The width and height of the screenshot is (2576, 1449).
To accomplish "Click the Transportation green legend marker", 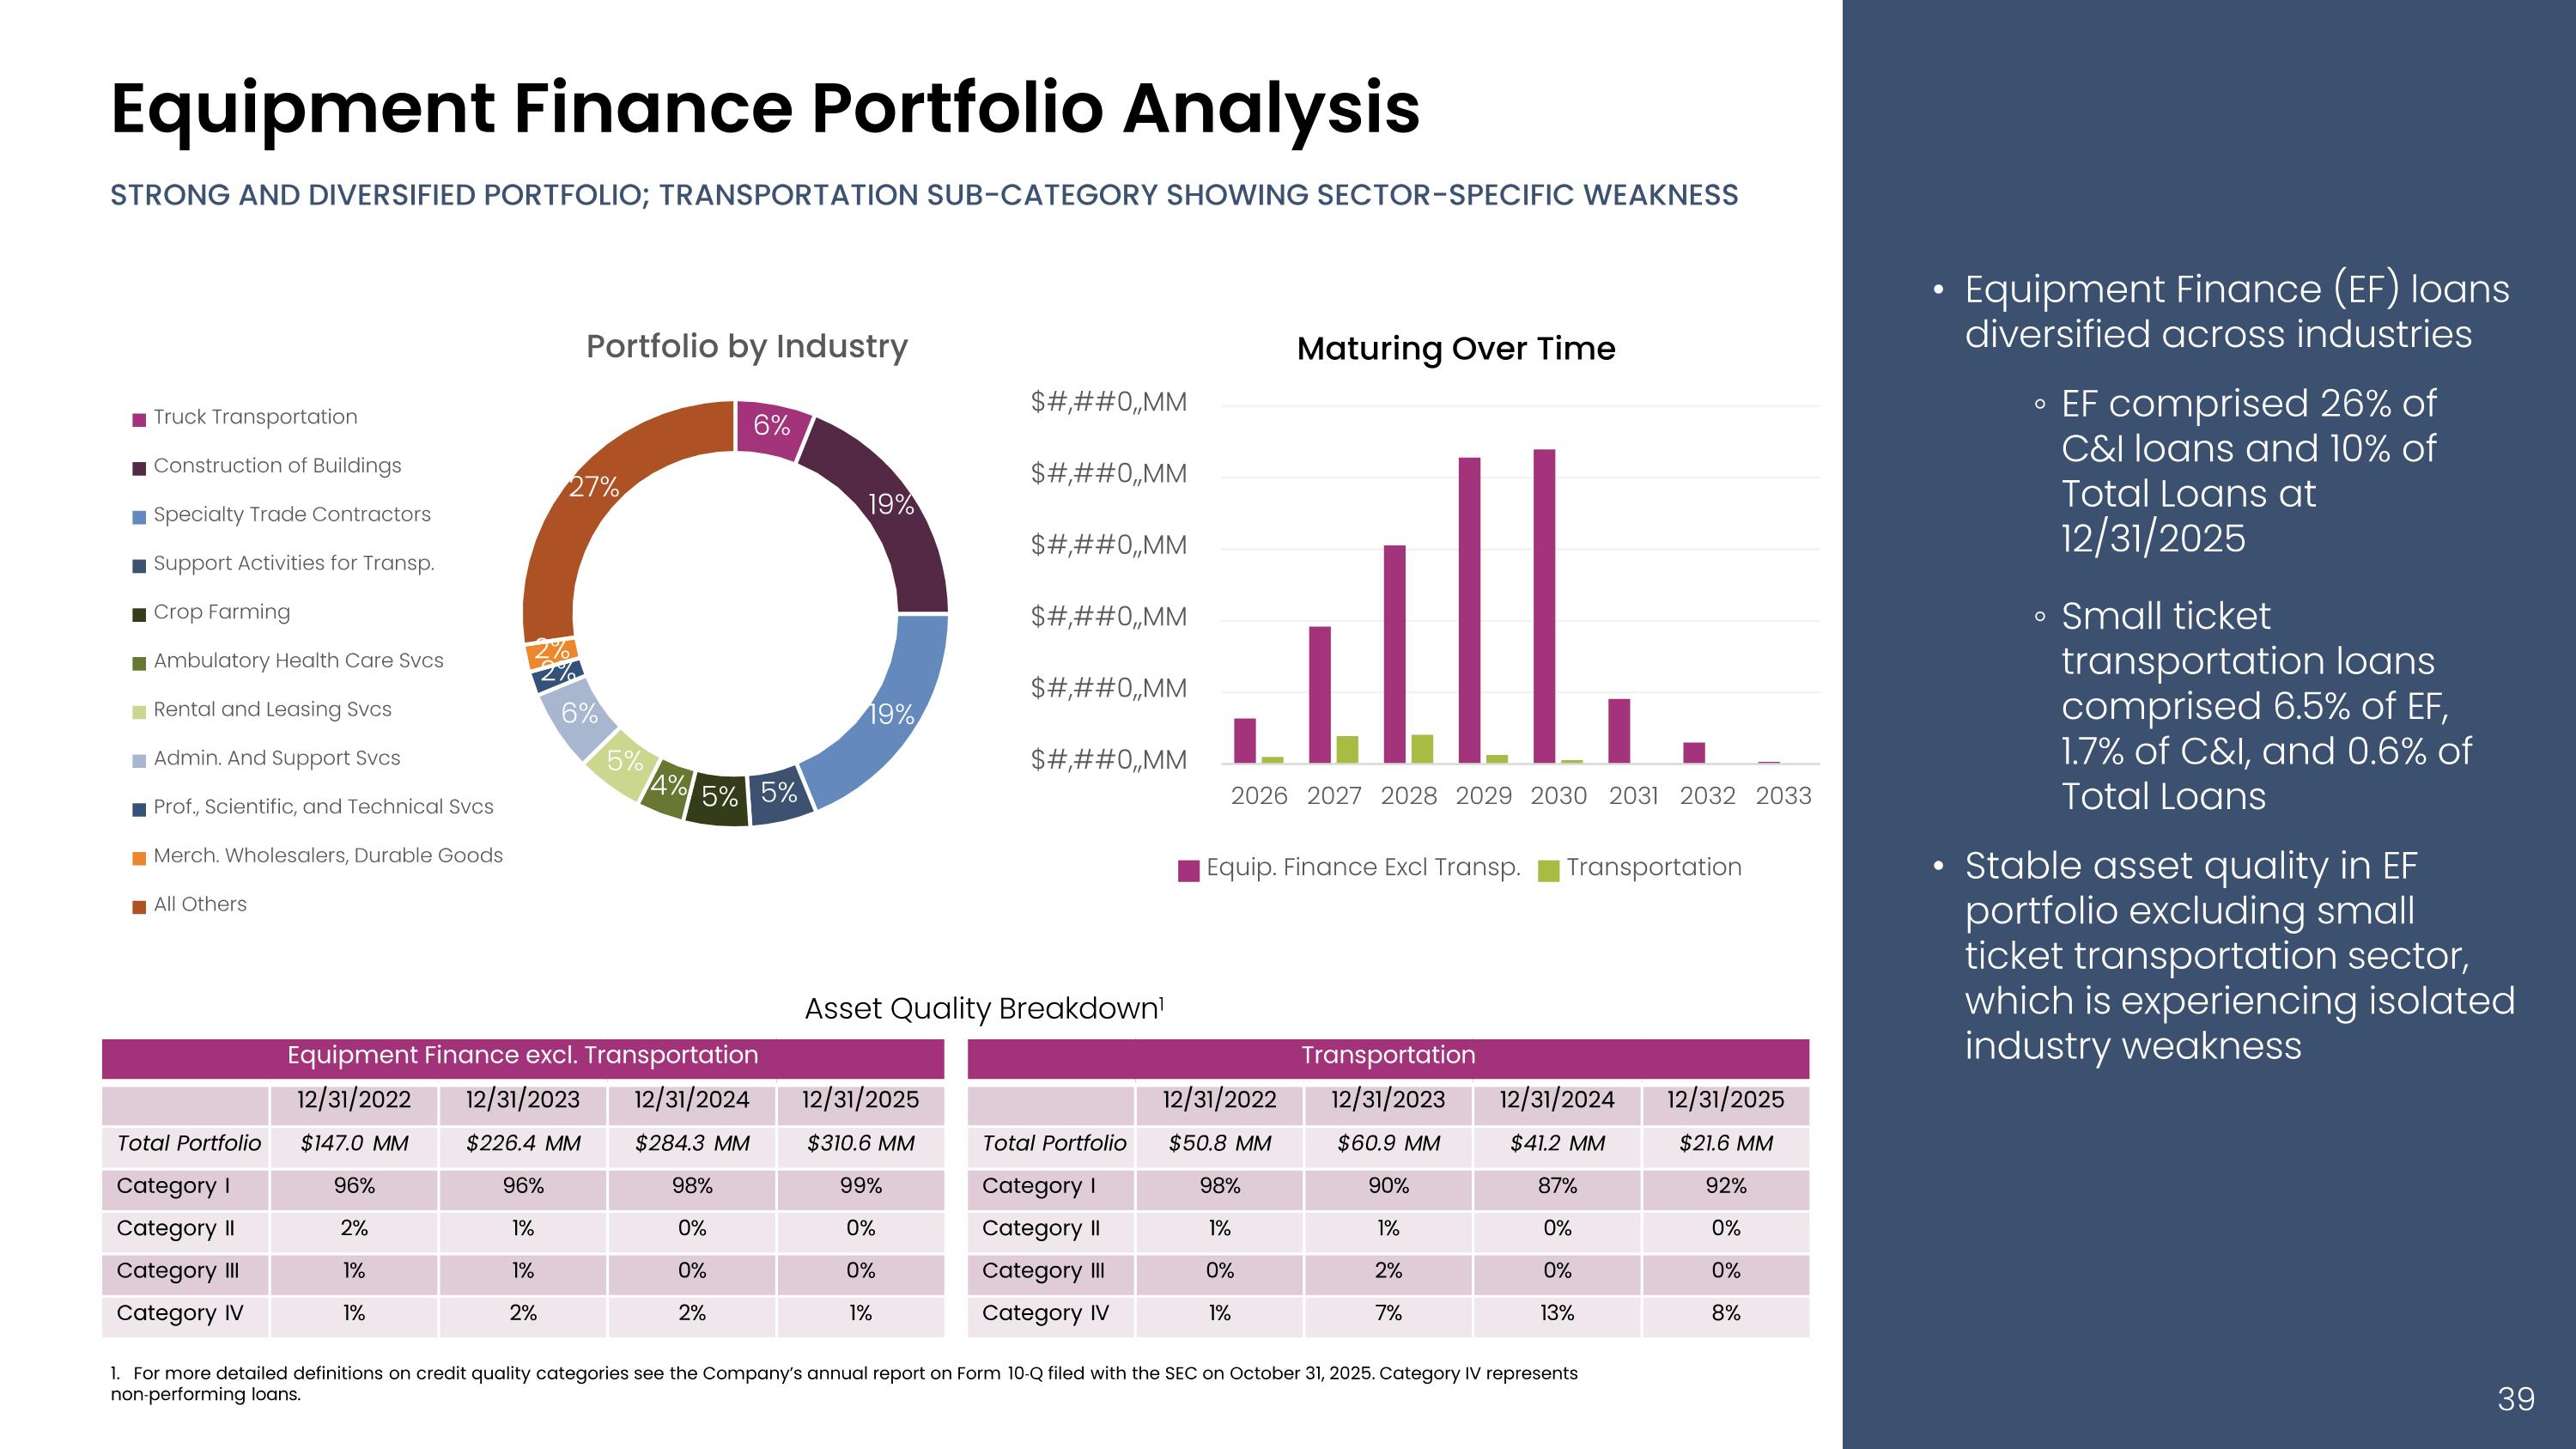I will coord(1548,870).
